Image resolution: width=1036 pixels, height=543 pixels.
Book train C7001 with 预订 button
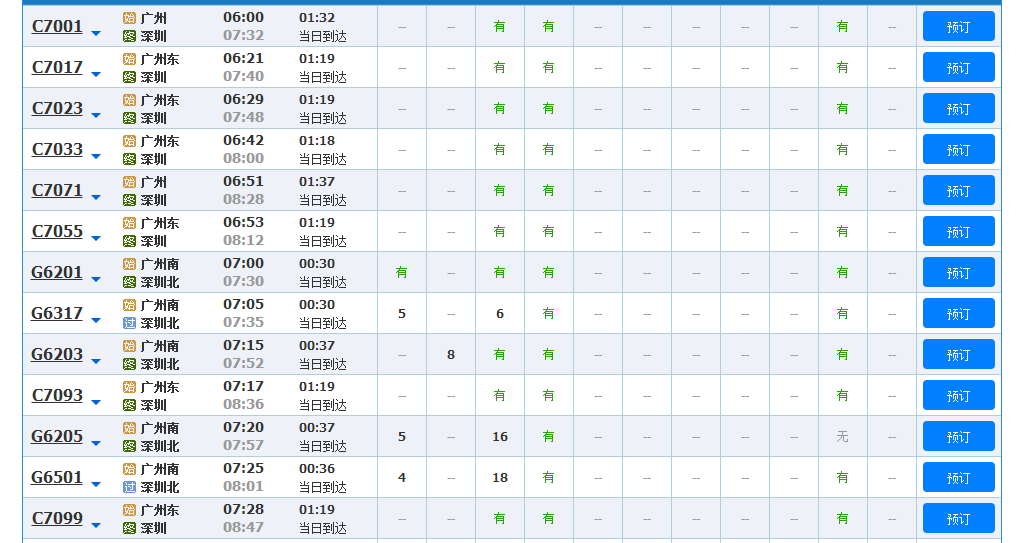coord(958,26)
